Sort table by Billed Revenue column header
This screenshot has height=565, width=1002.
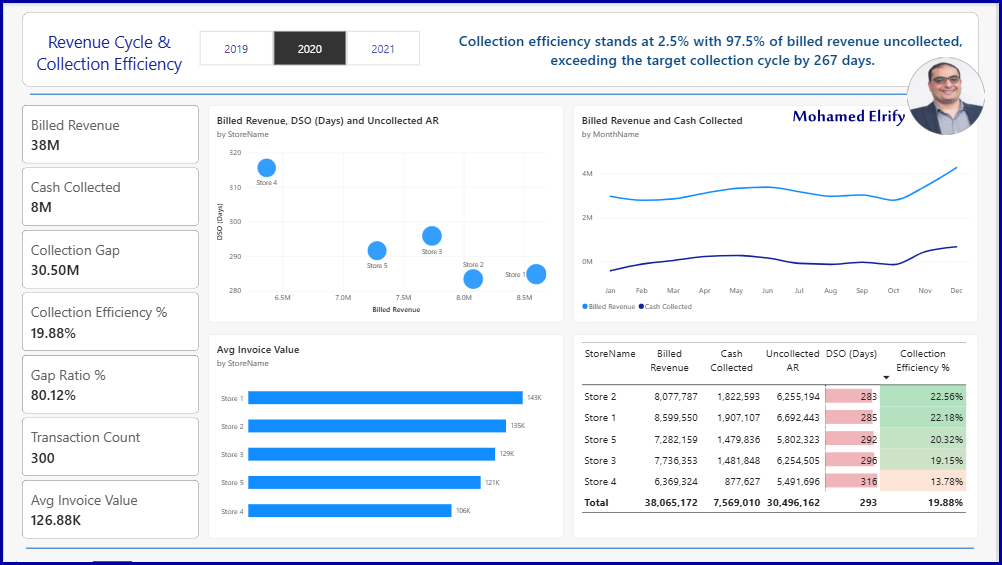pyautogui.click(x=669, y=360)
